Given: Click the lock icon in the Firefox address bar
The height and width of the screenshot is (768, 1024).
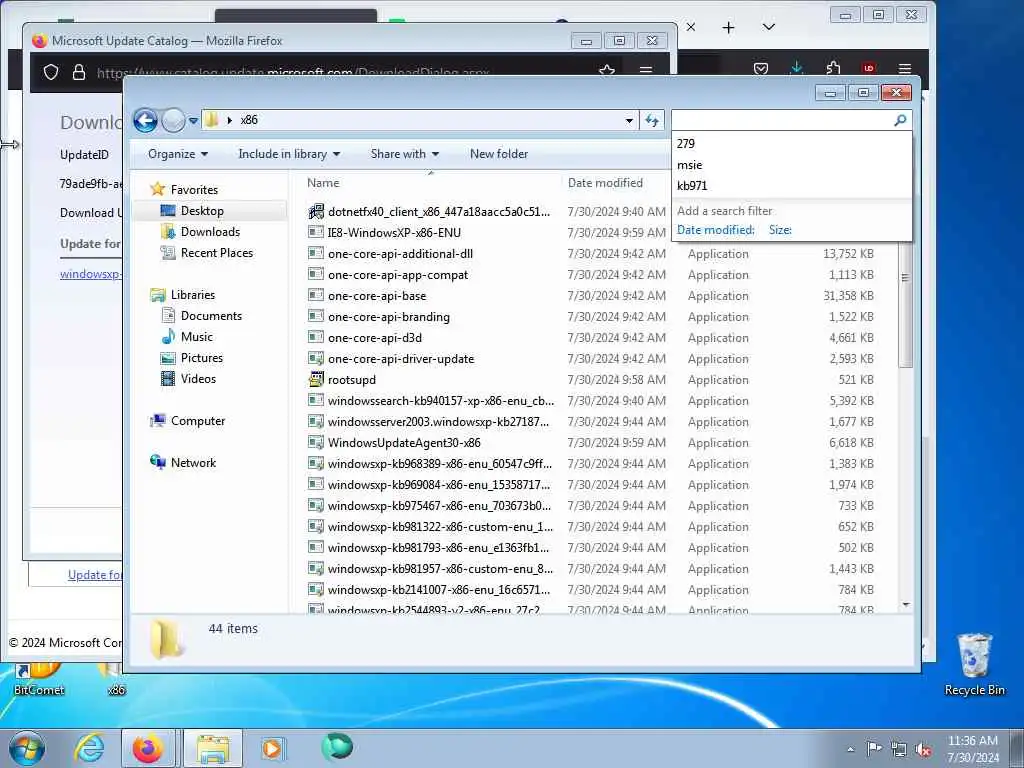Looking at the screenshot, I should coord(78,72).
